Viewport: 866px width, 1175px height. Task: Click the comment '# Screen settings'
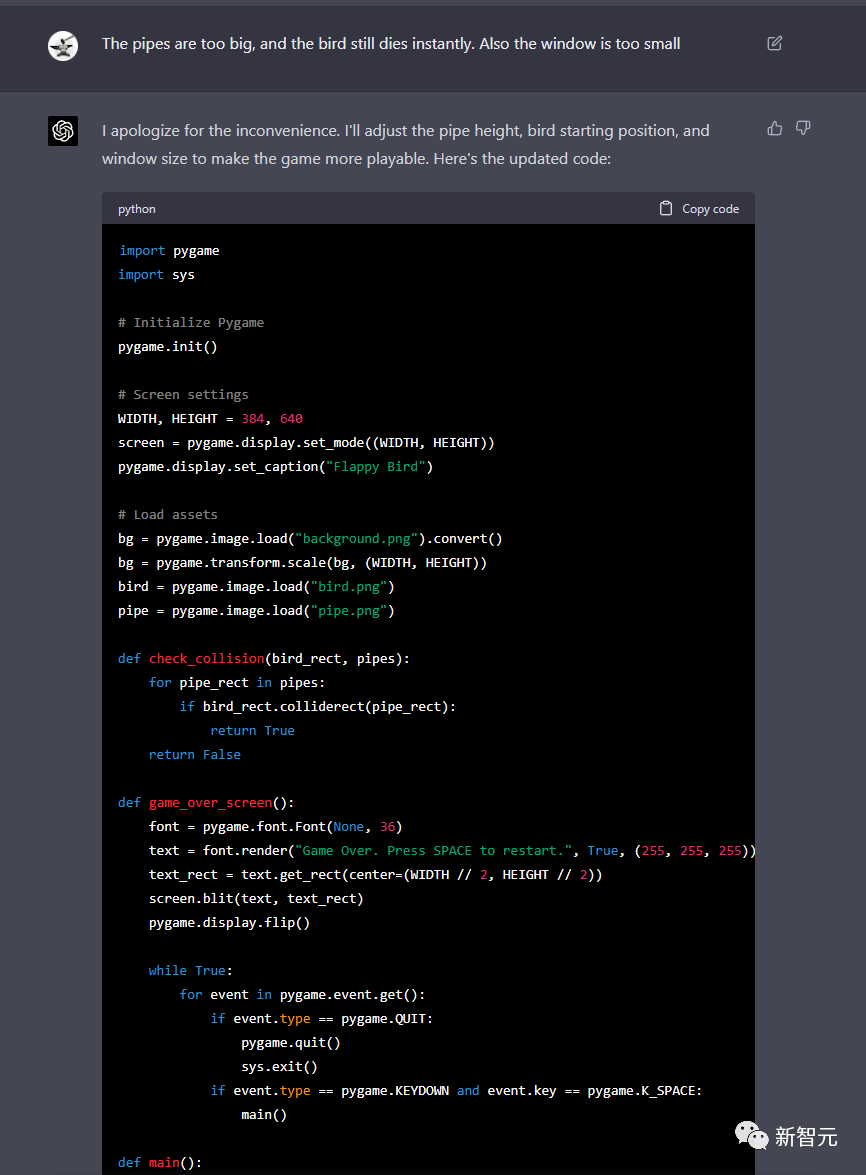(x=183, y=394)
